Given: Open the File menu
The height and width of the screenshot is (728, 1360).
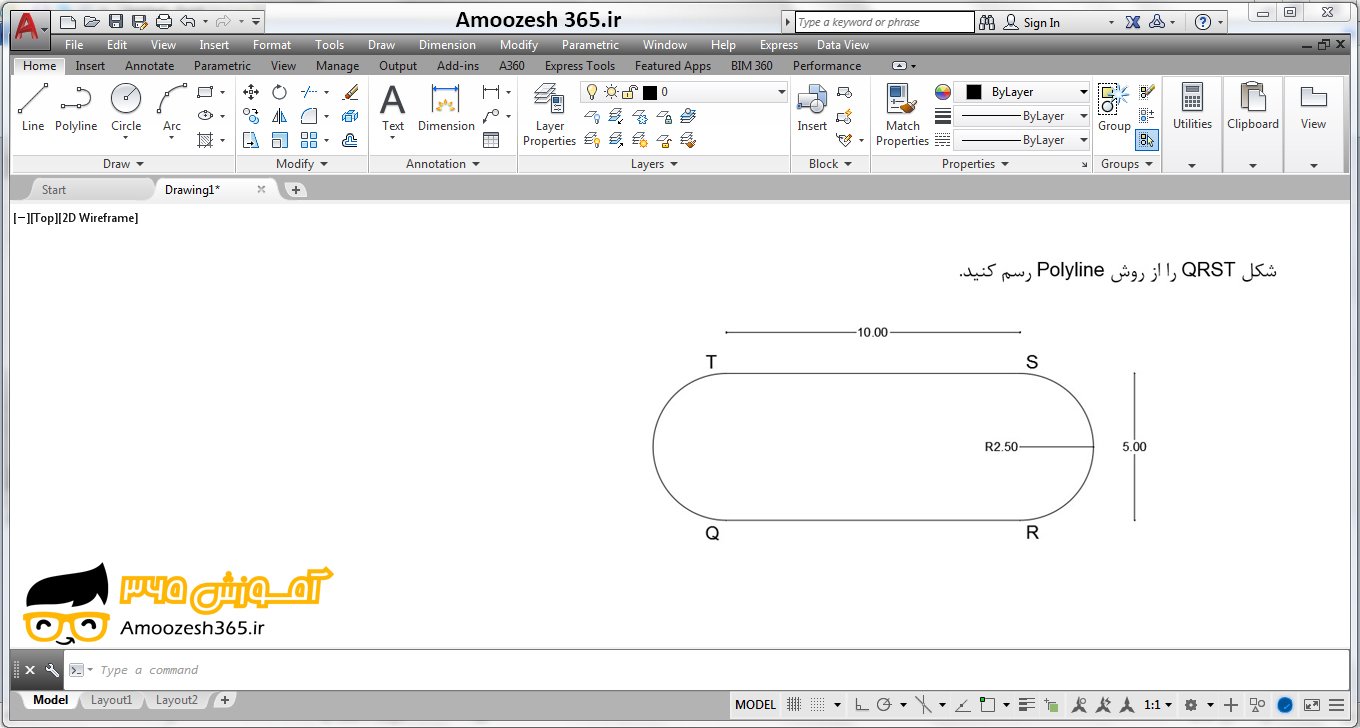Looking at the screenshot, I should click(74, 45).
